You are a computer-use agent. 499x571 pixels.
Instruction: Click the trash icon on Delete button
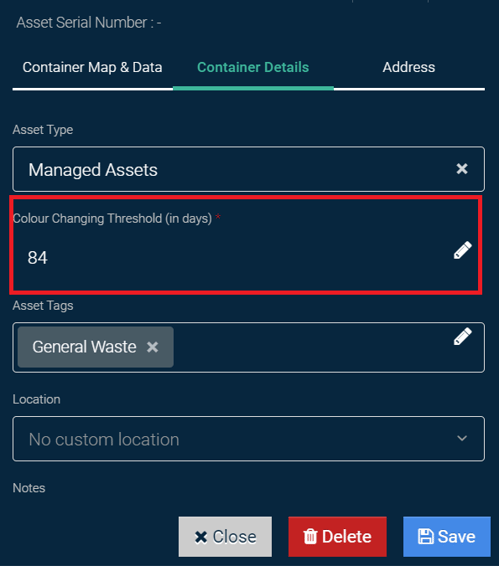click(x=310, y=536)
